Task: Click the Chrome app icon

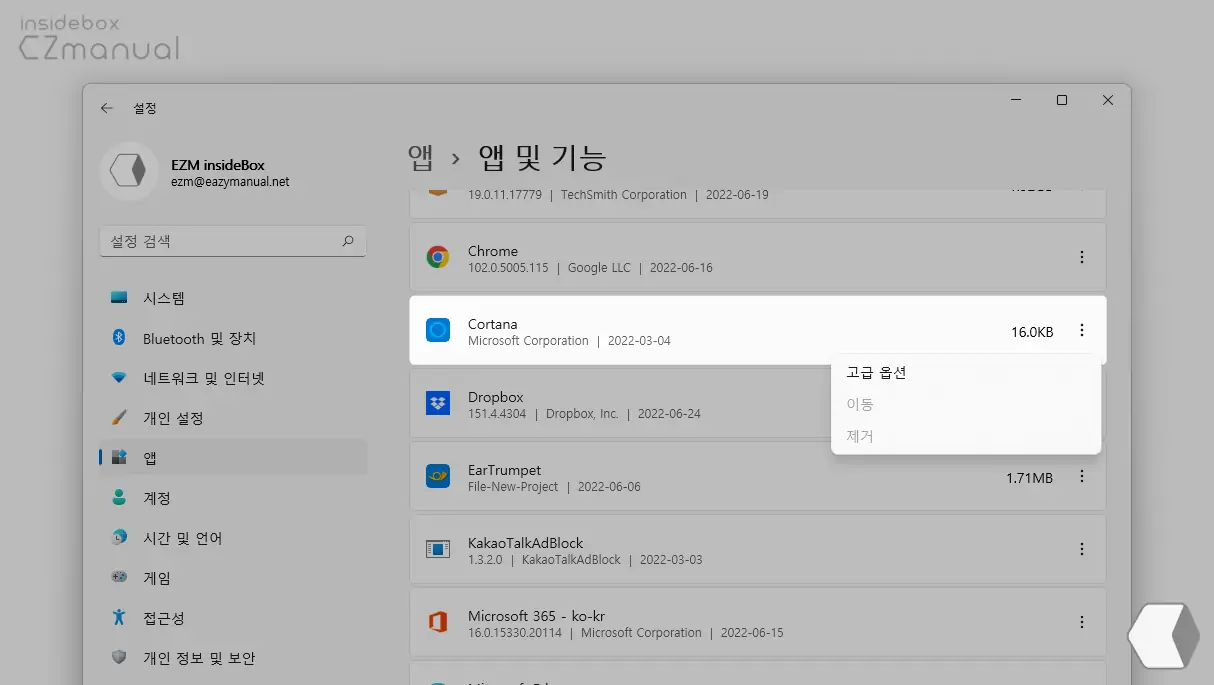Action: (x=438, y=257)
